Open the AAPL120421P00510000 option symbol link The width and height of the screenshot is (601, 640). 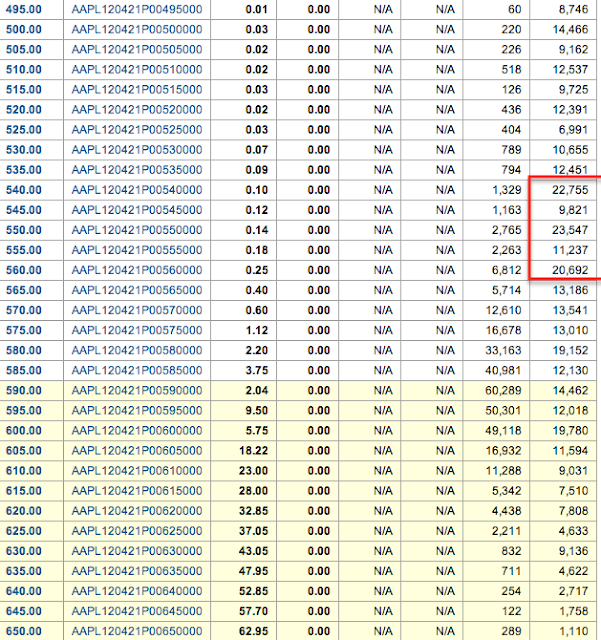tap(137, 69)
